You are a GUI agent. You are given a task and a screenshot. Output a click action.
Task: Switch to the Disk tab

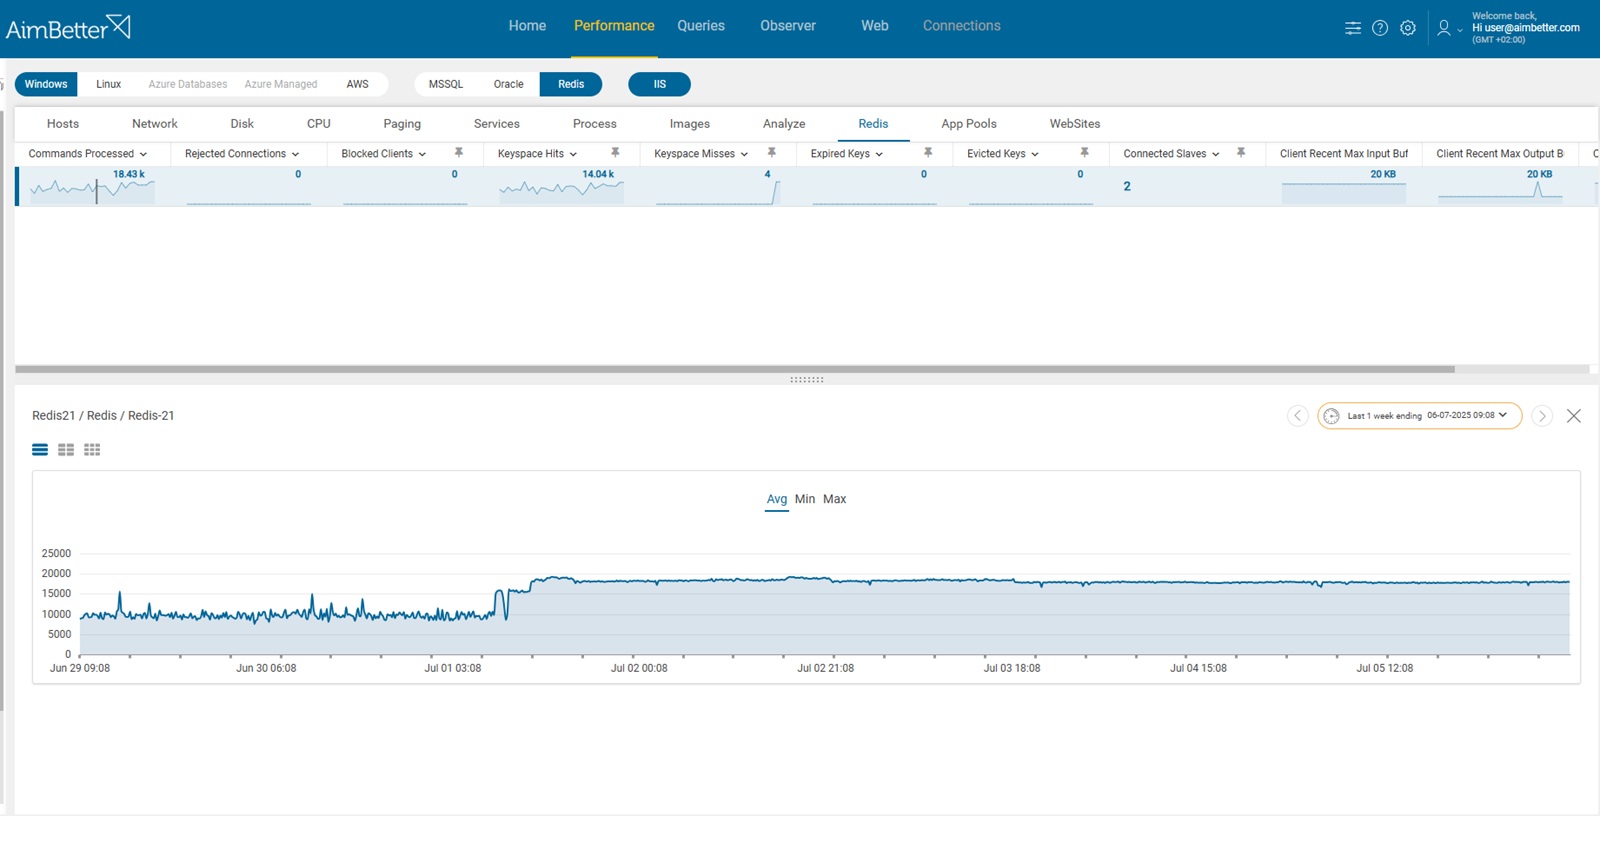[x=242, y=124]
